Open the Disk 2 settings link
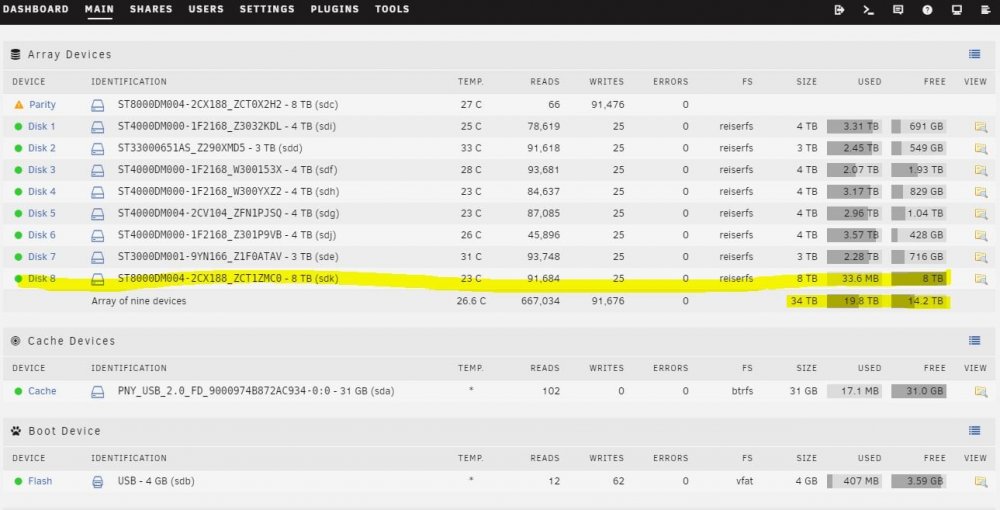The width and height of the screenshot is (1000, 510). (41, 148)
